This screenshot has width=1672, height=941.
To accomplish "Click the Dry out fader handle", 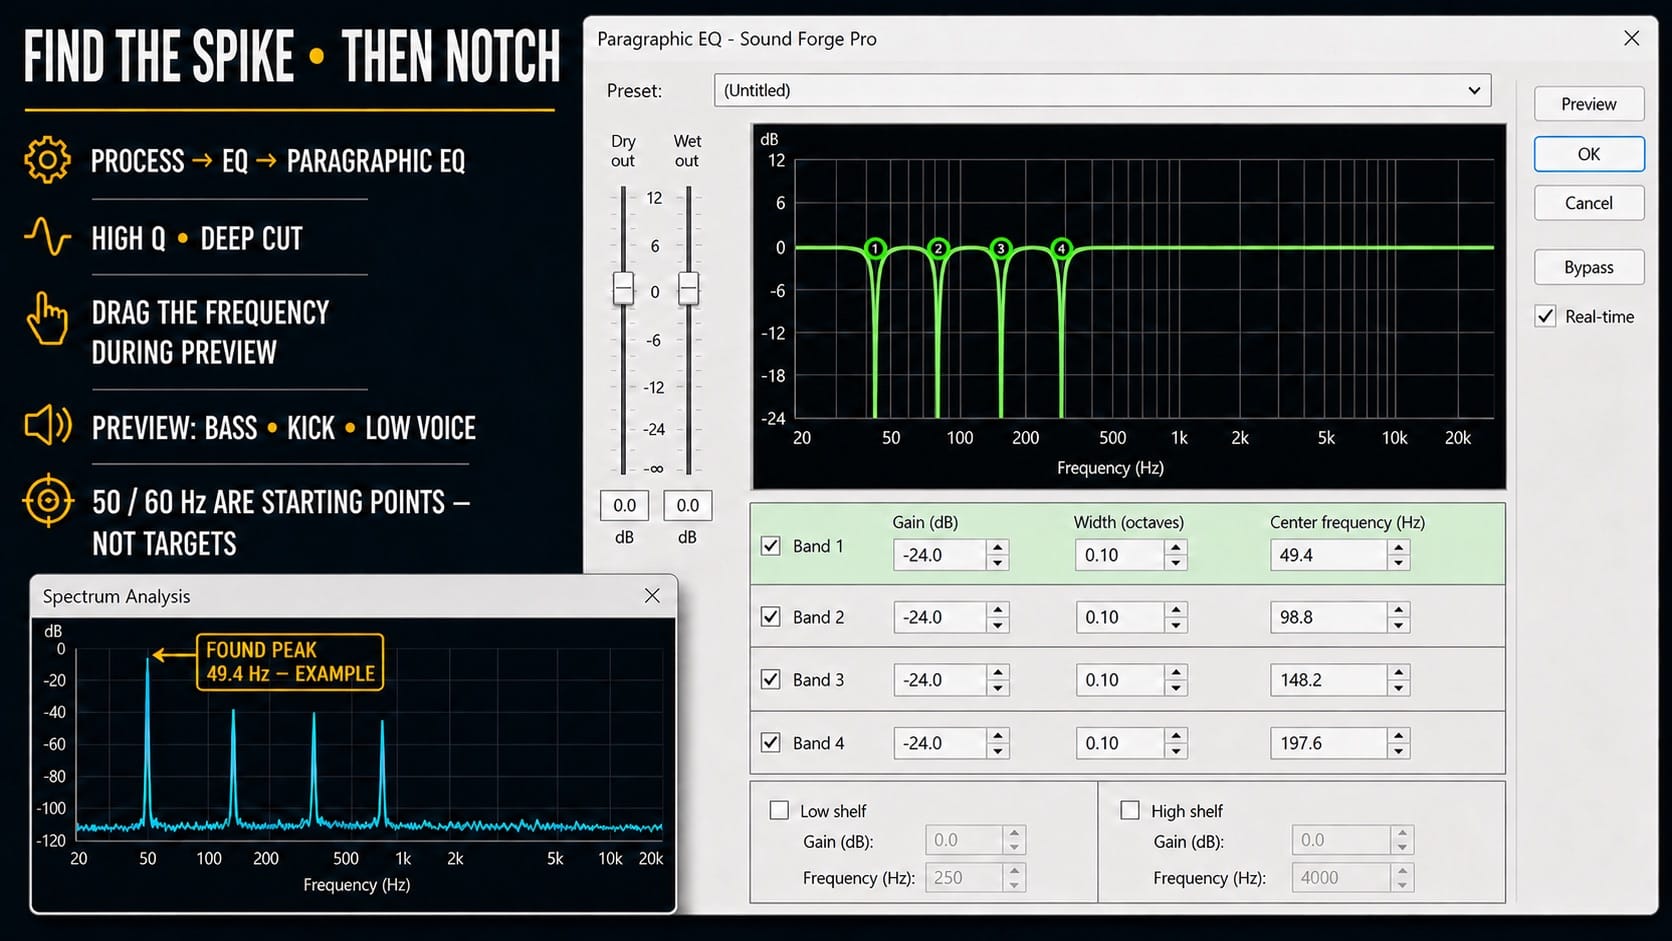I will click(x=623, y=288).
